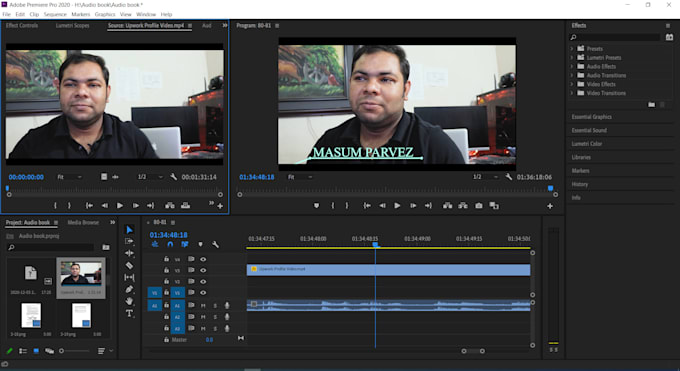Click the timeline horizontal zoom scroll bar
The image size is (680, 371).
473,351
